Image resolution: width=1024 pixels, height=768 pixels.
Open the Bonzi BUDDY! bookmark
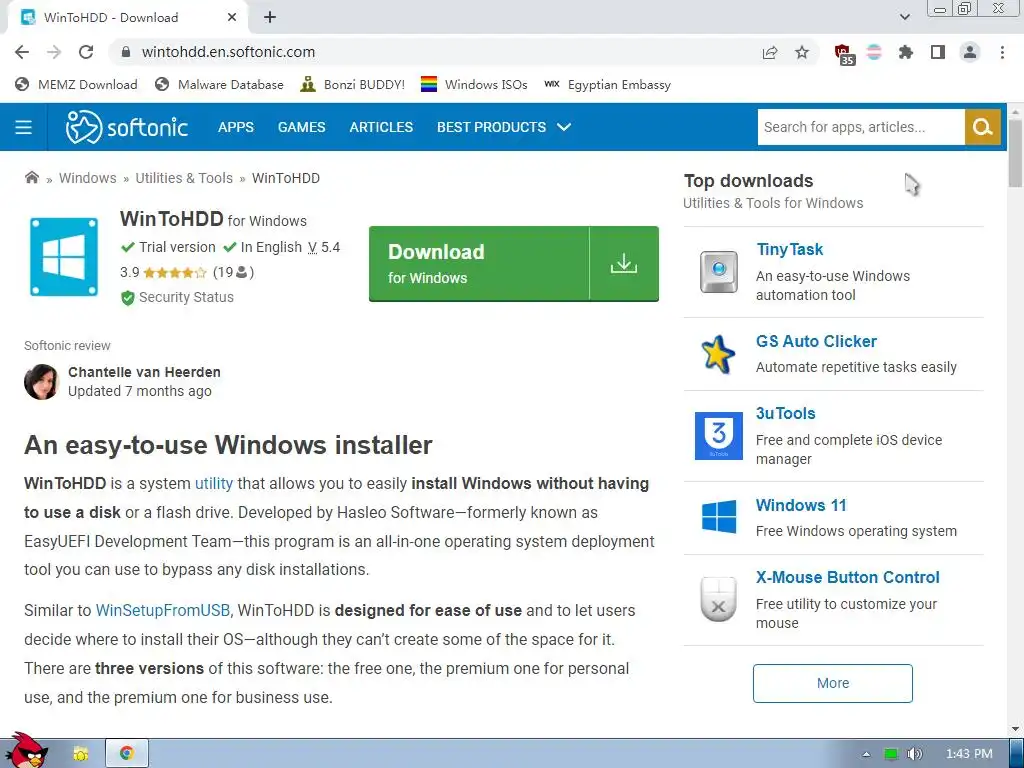point(352,84)
